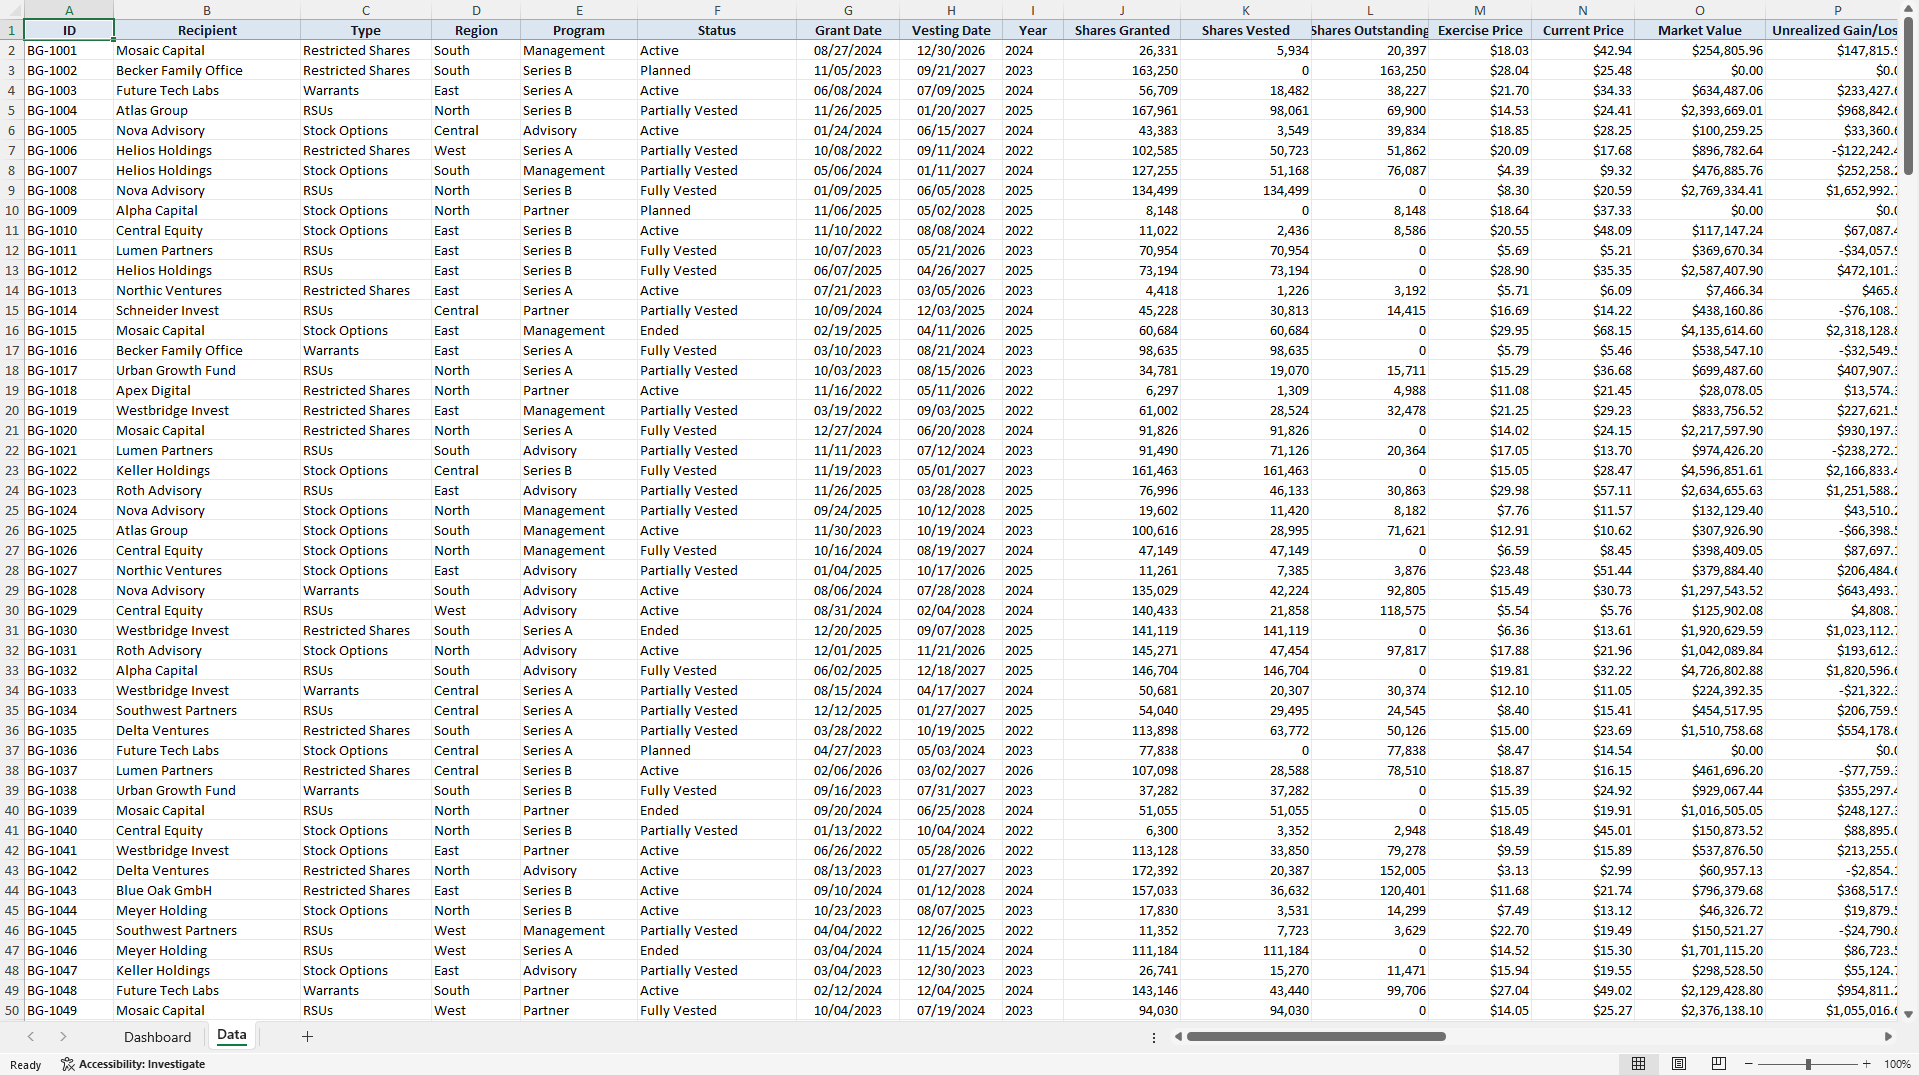Click current price $68.15
1919x1075 pixels.
click(x=1582, y=330)
